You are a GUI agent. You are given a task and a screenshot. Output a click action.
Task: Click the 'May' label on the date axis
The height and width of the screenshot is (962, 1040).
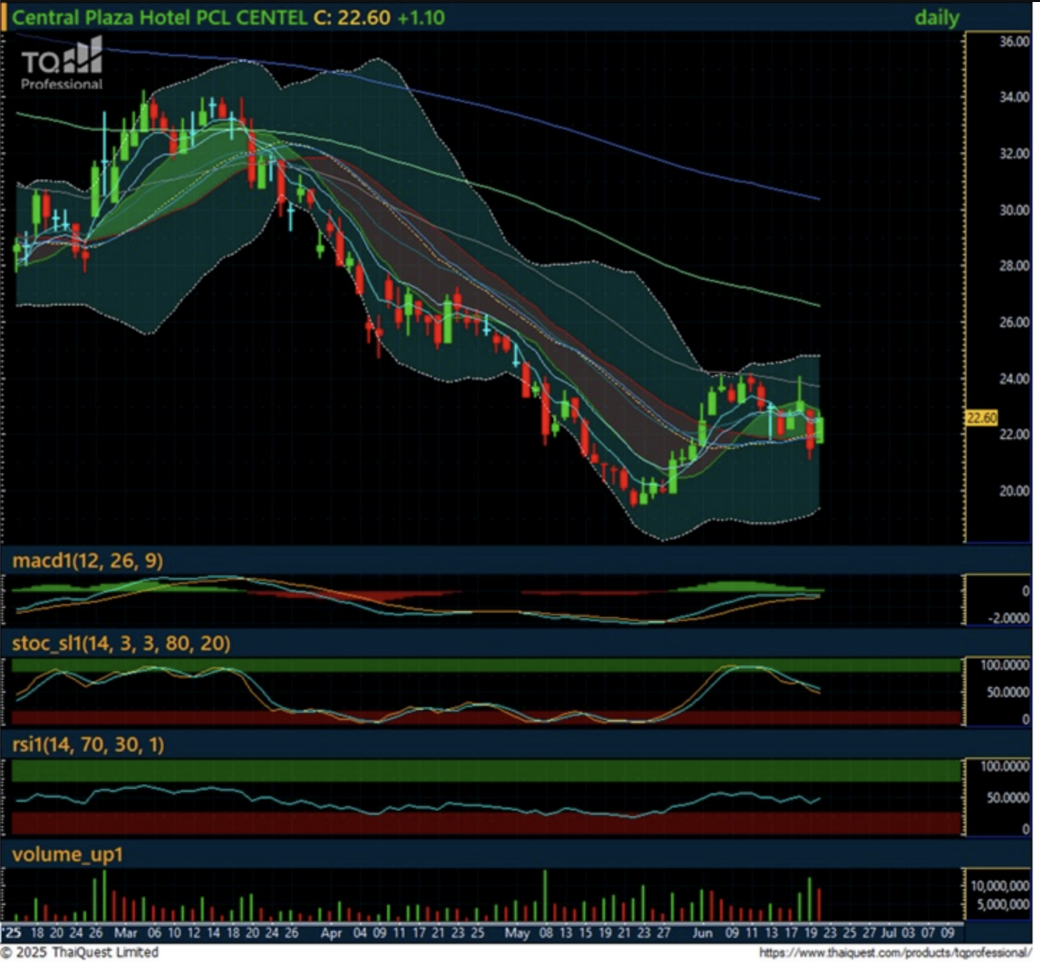(517, 933)
